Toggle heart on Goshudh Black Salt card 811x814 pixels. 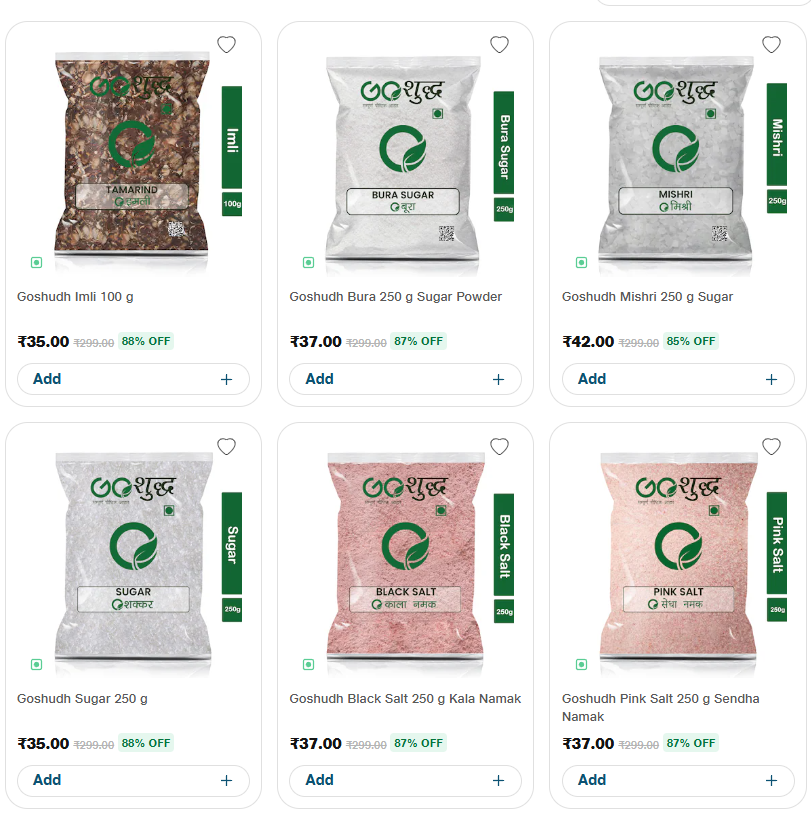[499, 446]
